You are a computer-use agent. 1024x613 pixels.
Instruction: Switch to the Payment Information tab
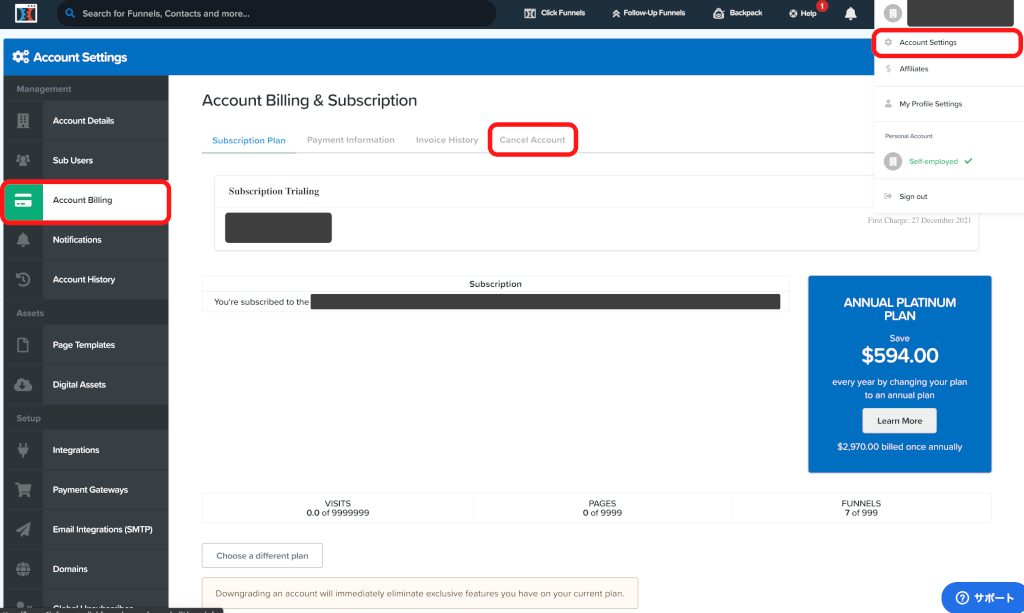[350, 140]
